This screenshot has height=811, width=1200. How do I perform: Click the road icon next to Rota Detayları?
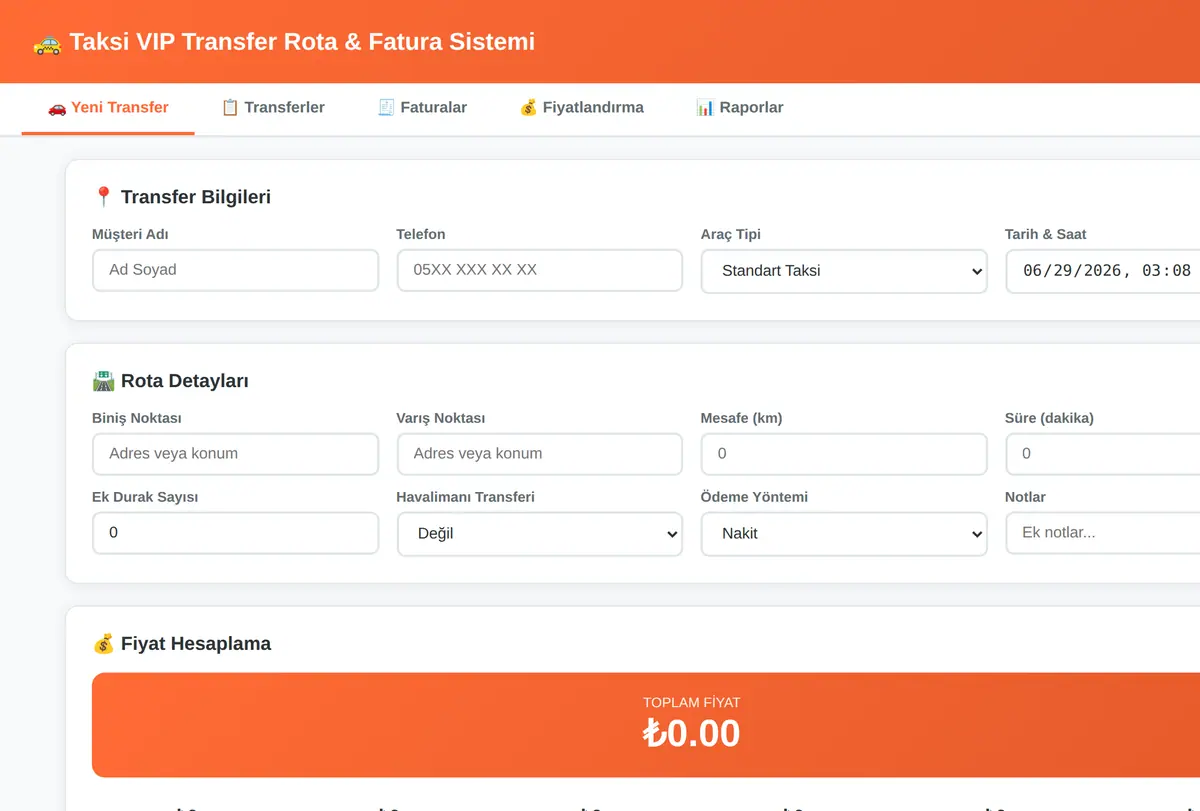pos(103,380)
